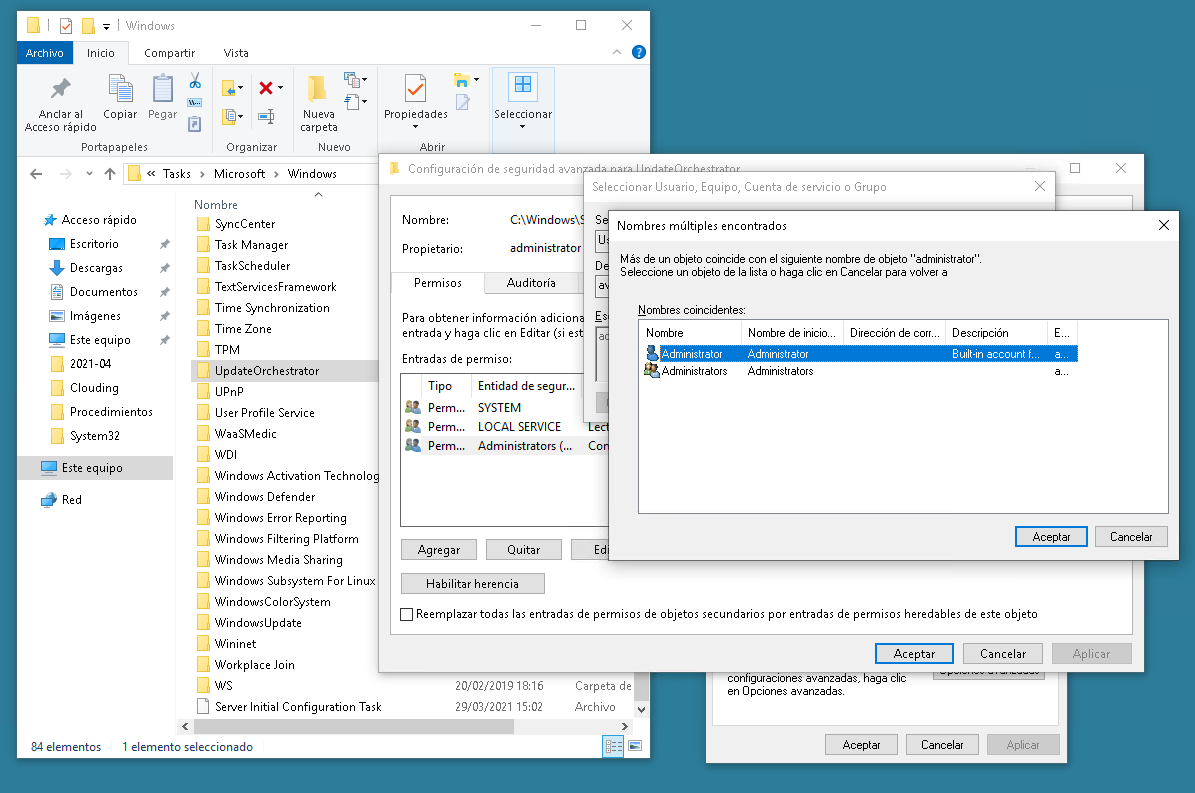This screenshot has width=1195, height=793.
Task: Open the Auditoría tab in security settings
Action: (531, 283)
